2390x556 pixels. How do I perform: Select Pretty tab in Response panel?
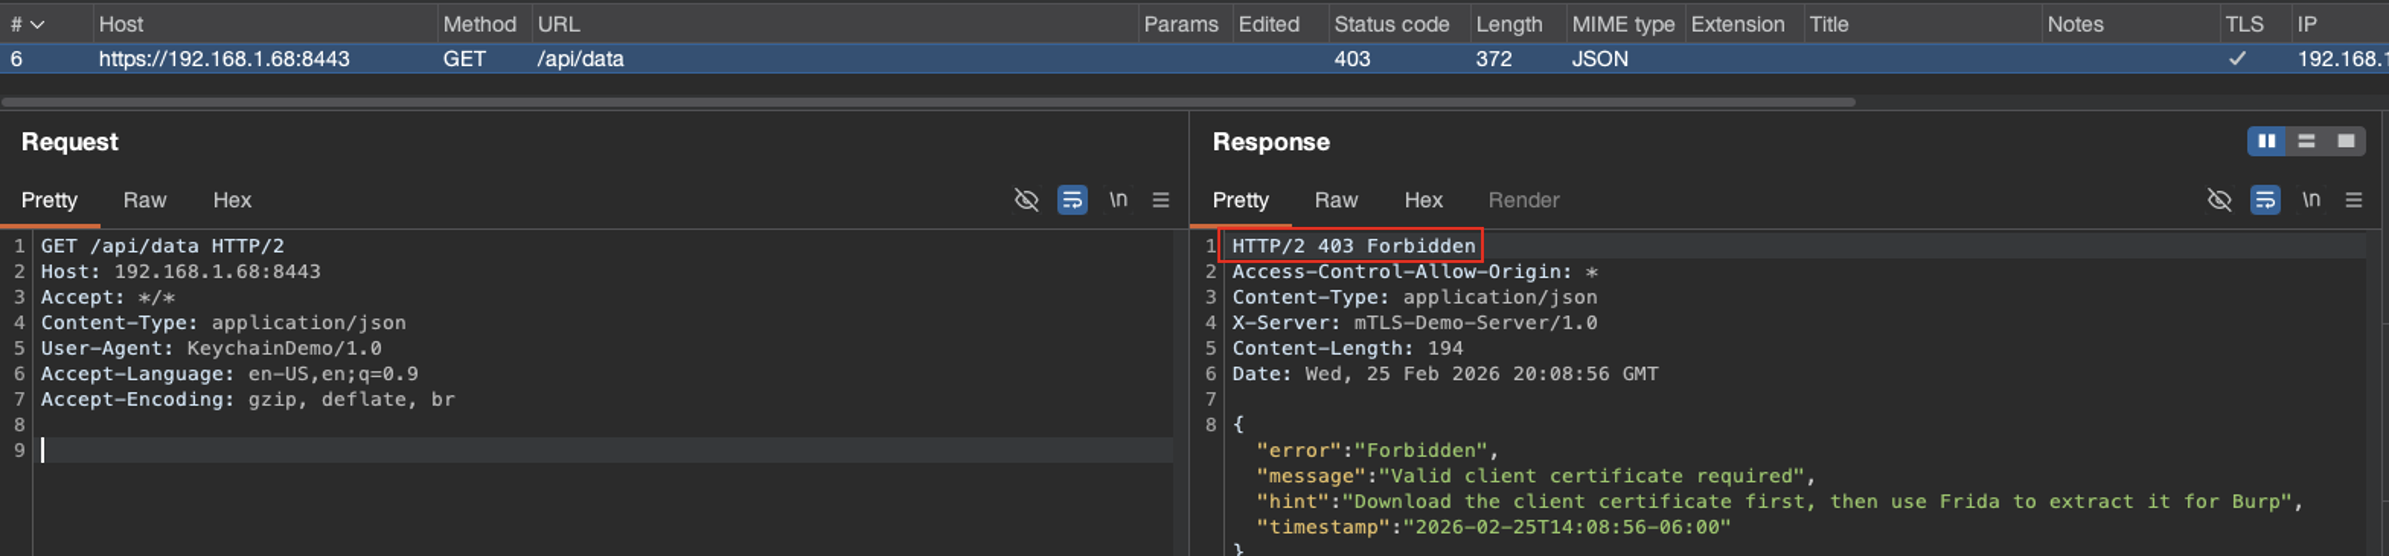click(x=1240, y=200)
